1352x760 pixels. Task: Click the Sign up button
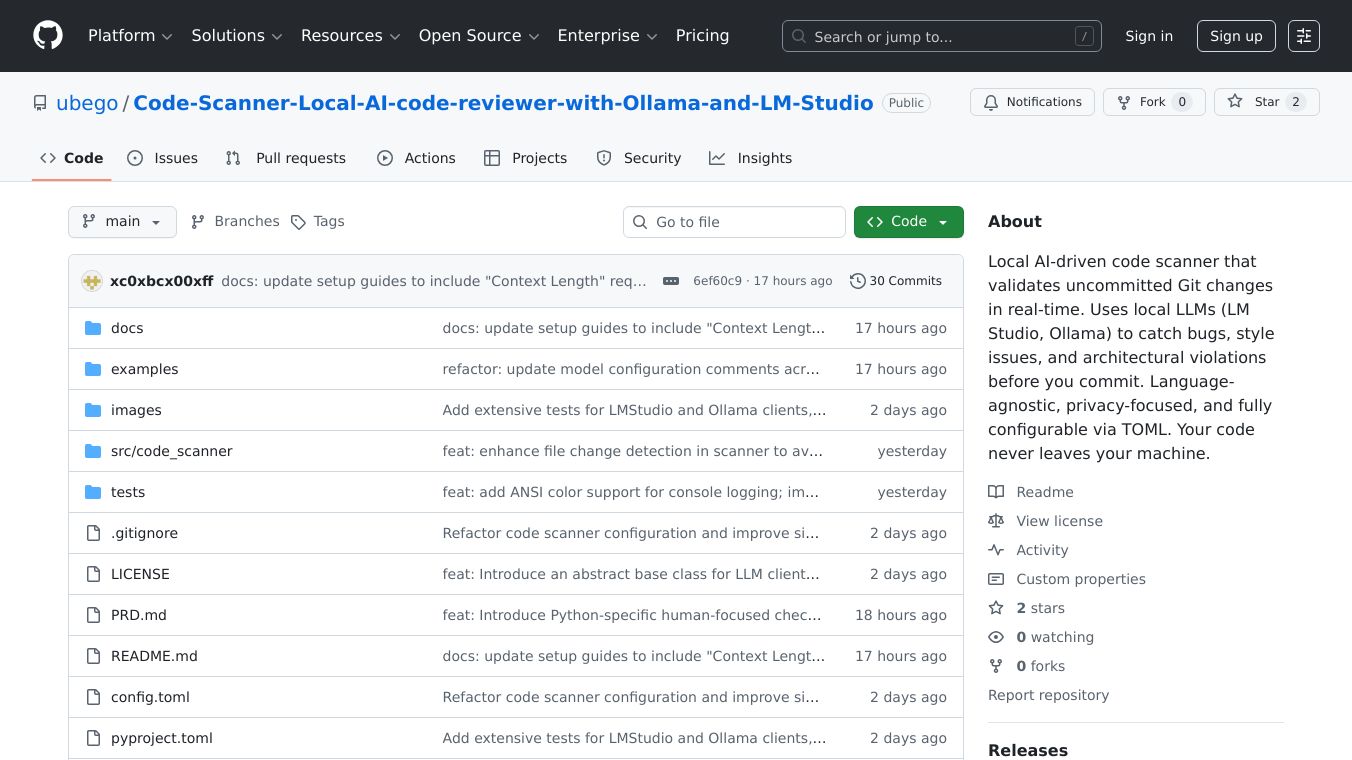1235,36
